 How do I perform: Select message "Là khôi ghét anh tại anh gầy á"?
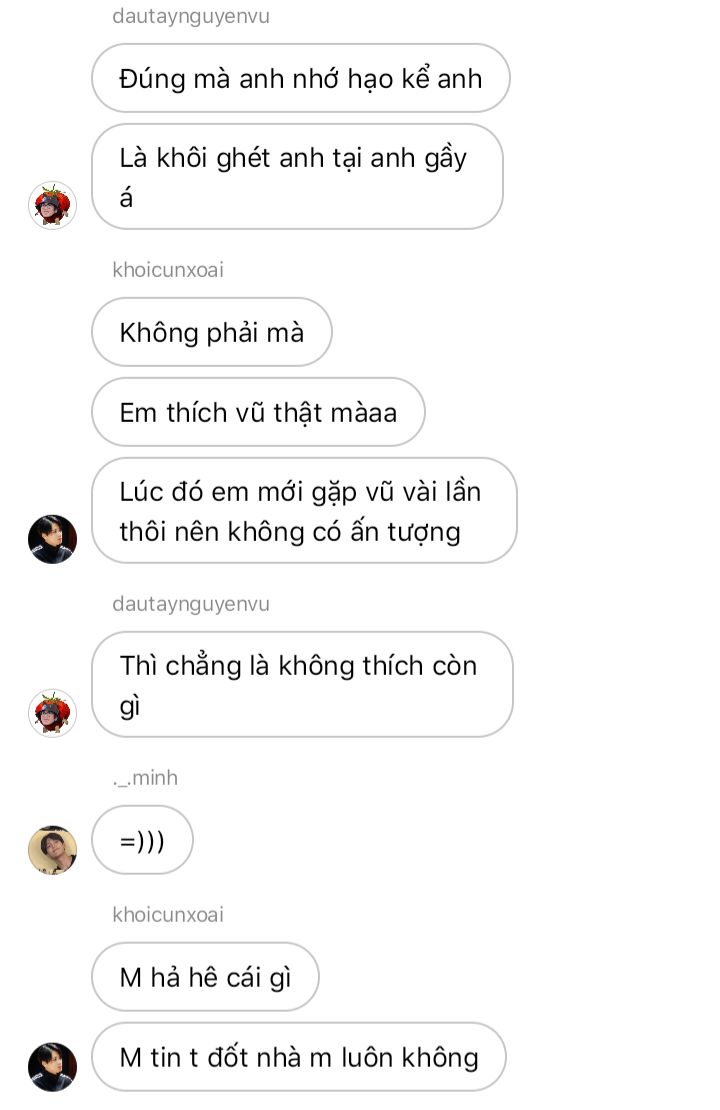pos(297,176)
